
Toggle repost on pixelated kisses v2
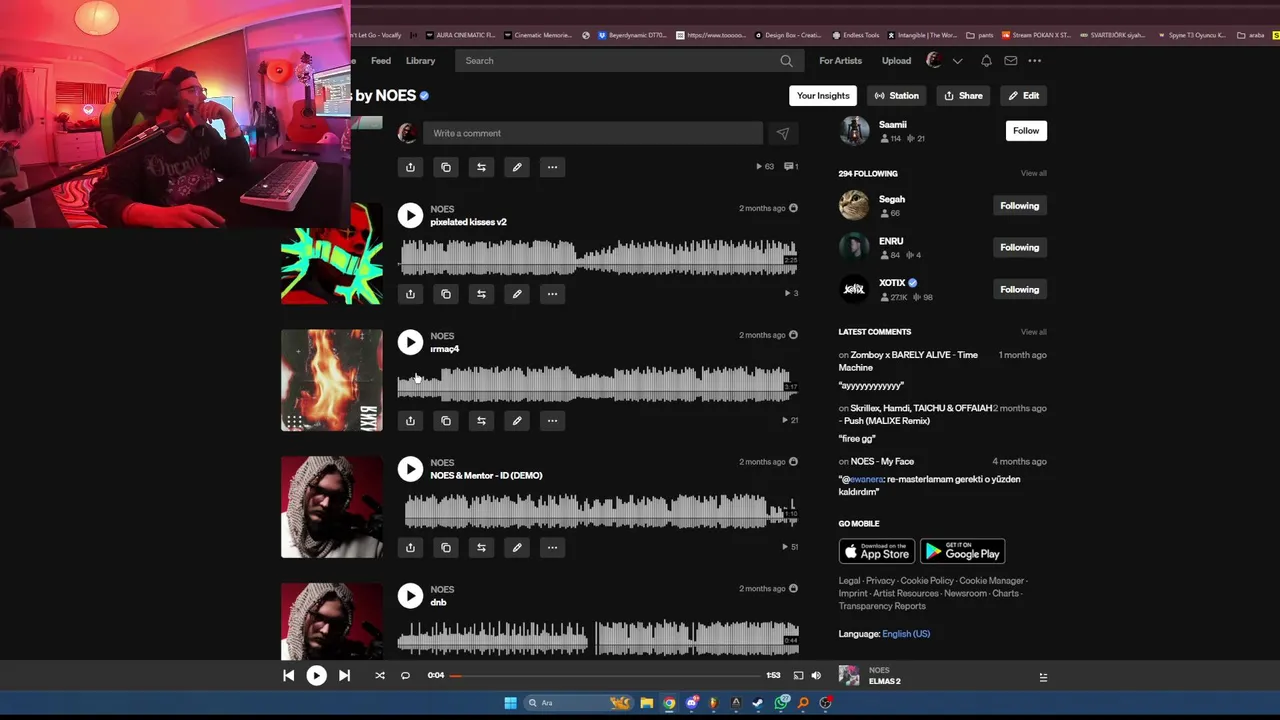click(481, 294)
